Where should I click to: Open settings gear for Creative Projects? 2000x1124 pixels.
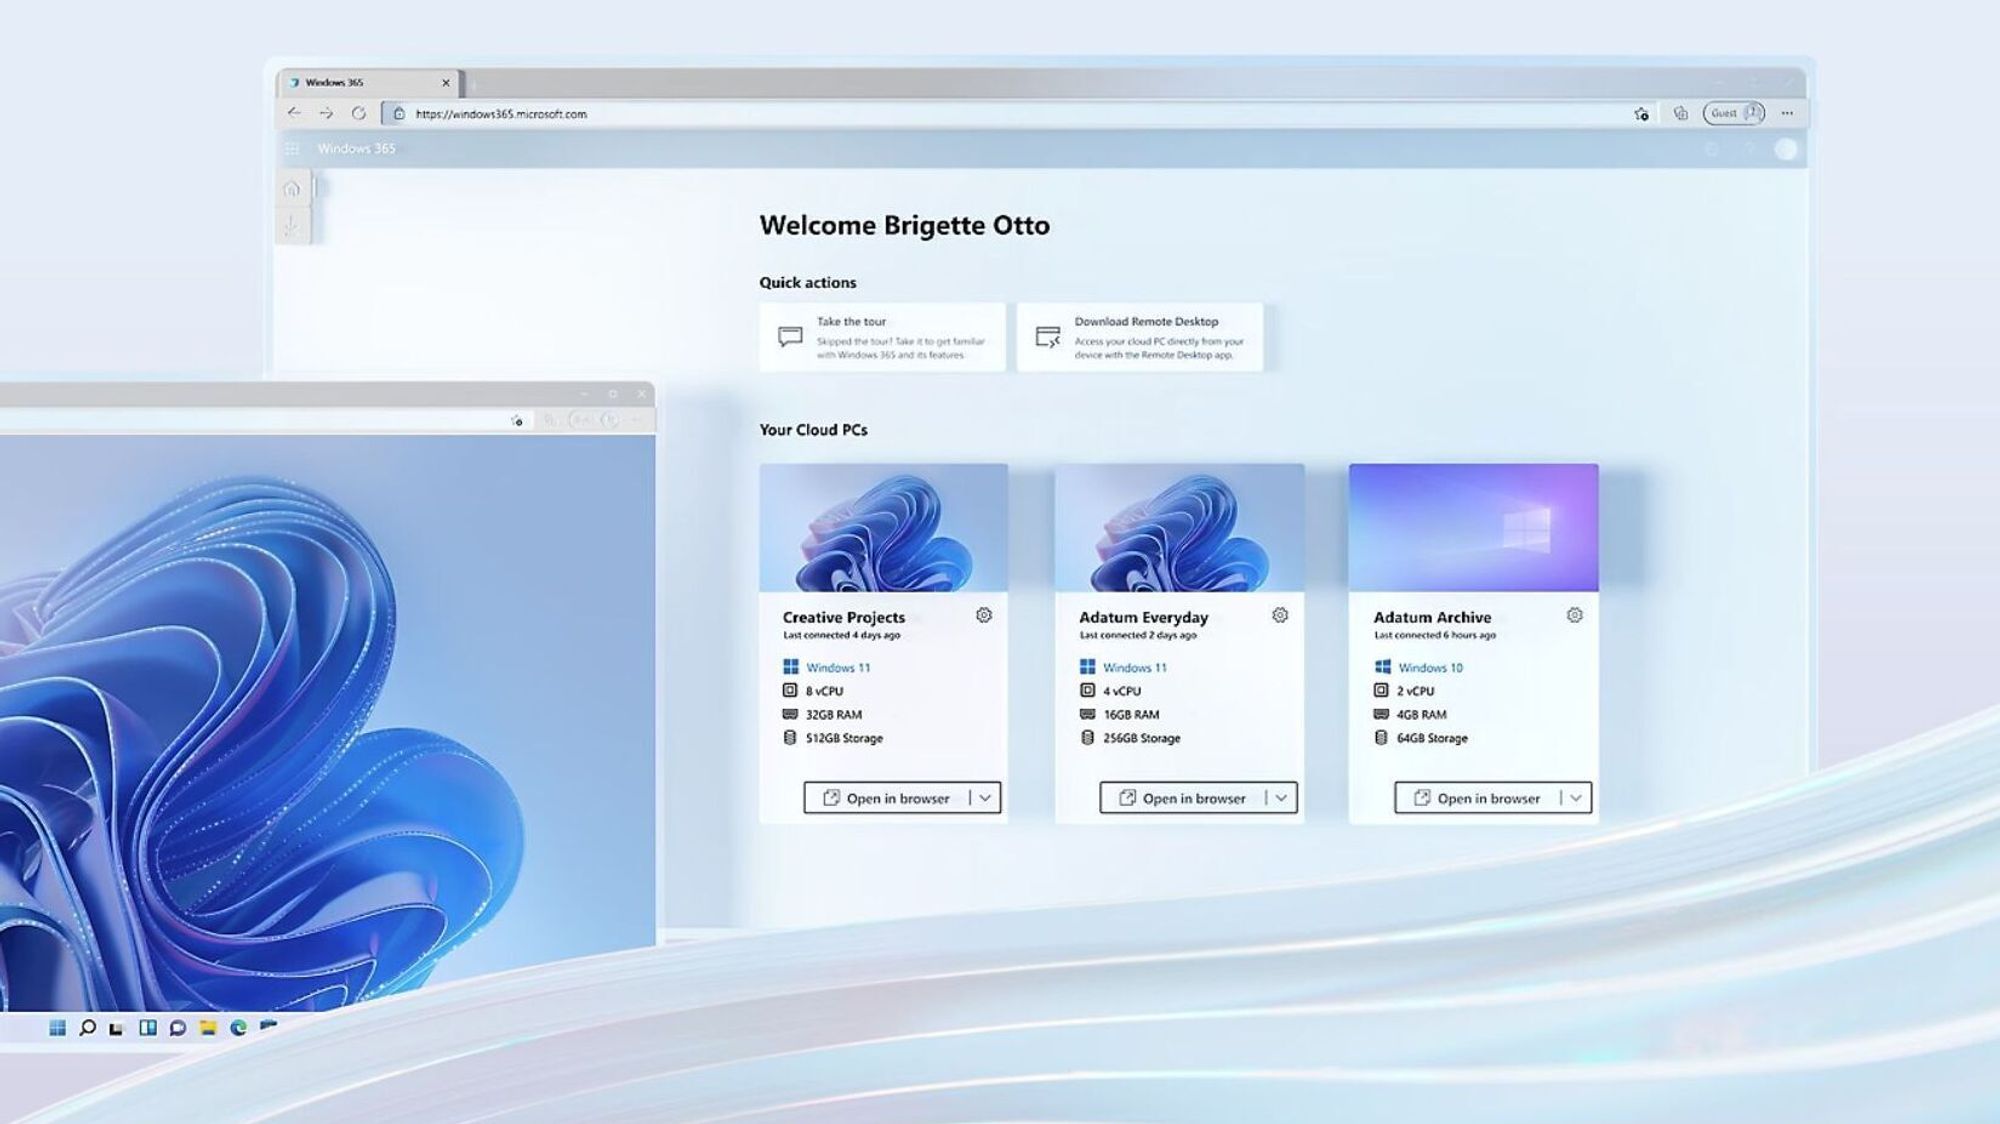pyautogui.click(x=984, y=615)
